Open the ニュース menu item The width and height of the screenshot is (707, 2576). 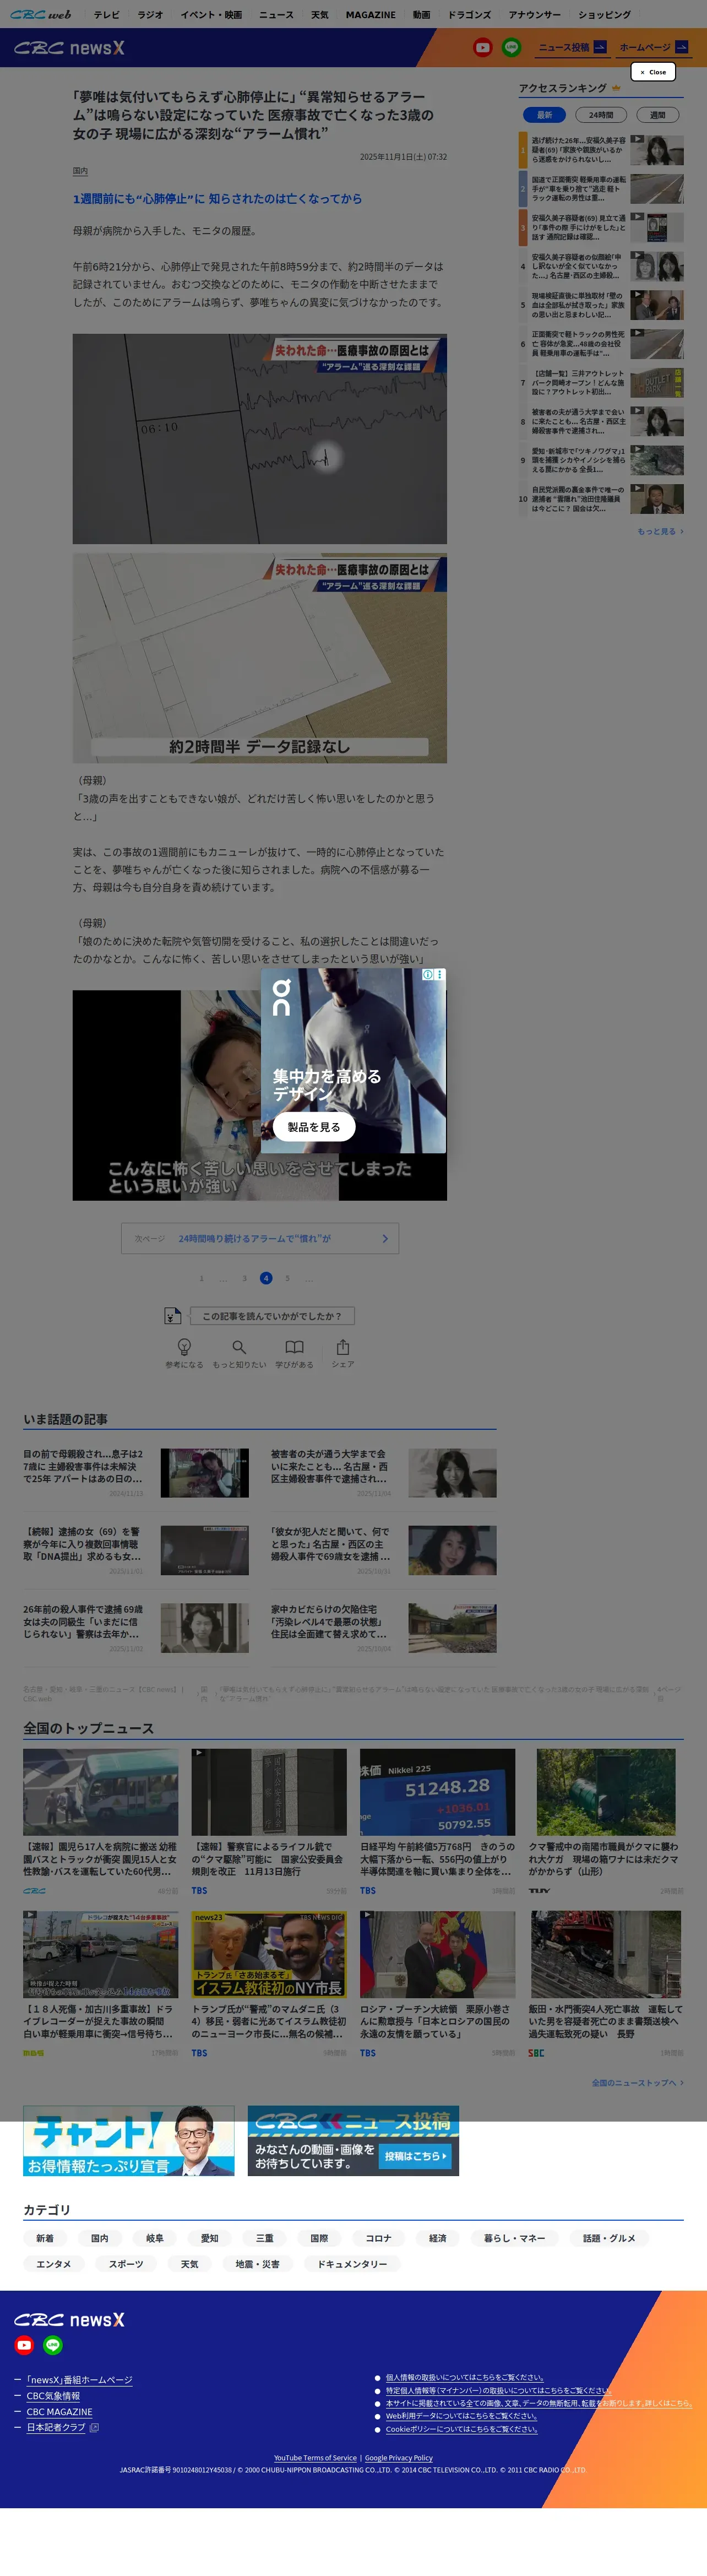[276, 15]
